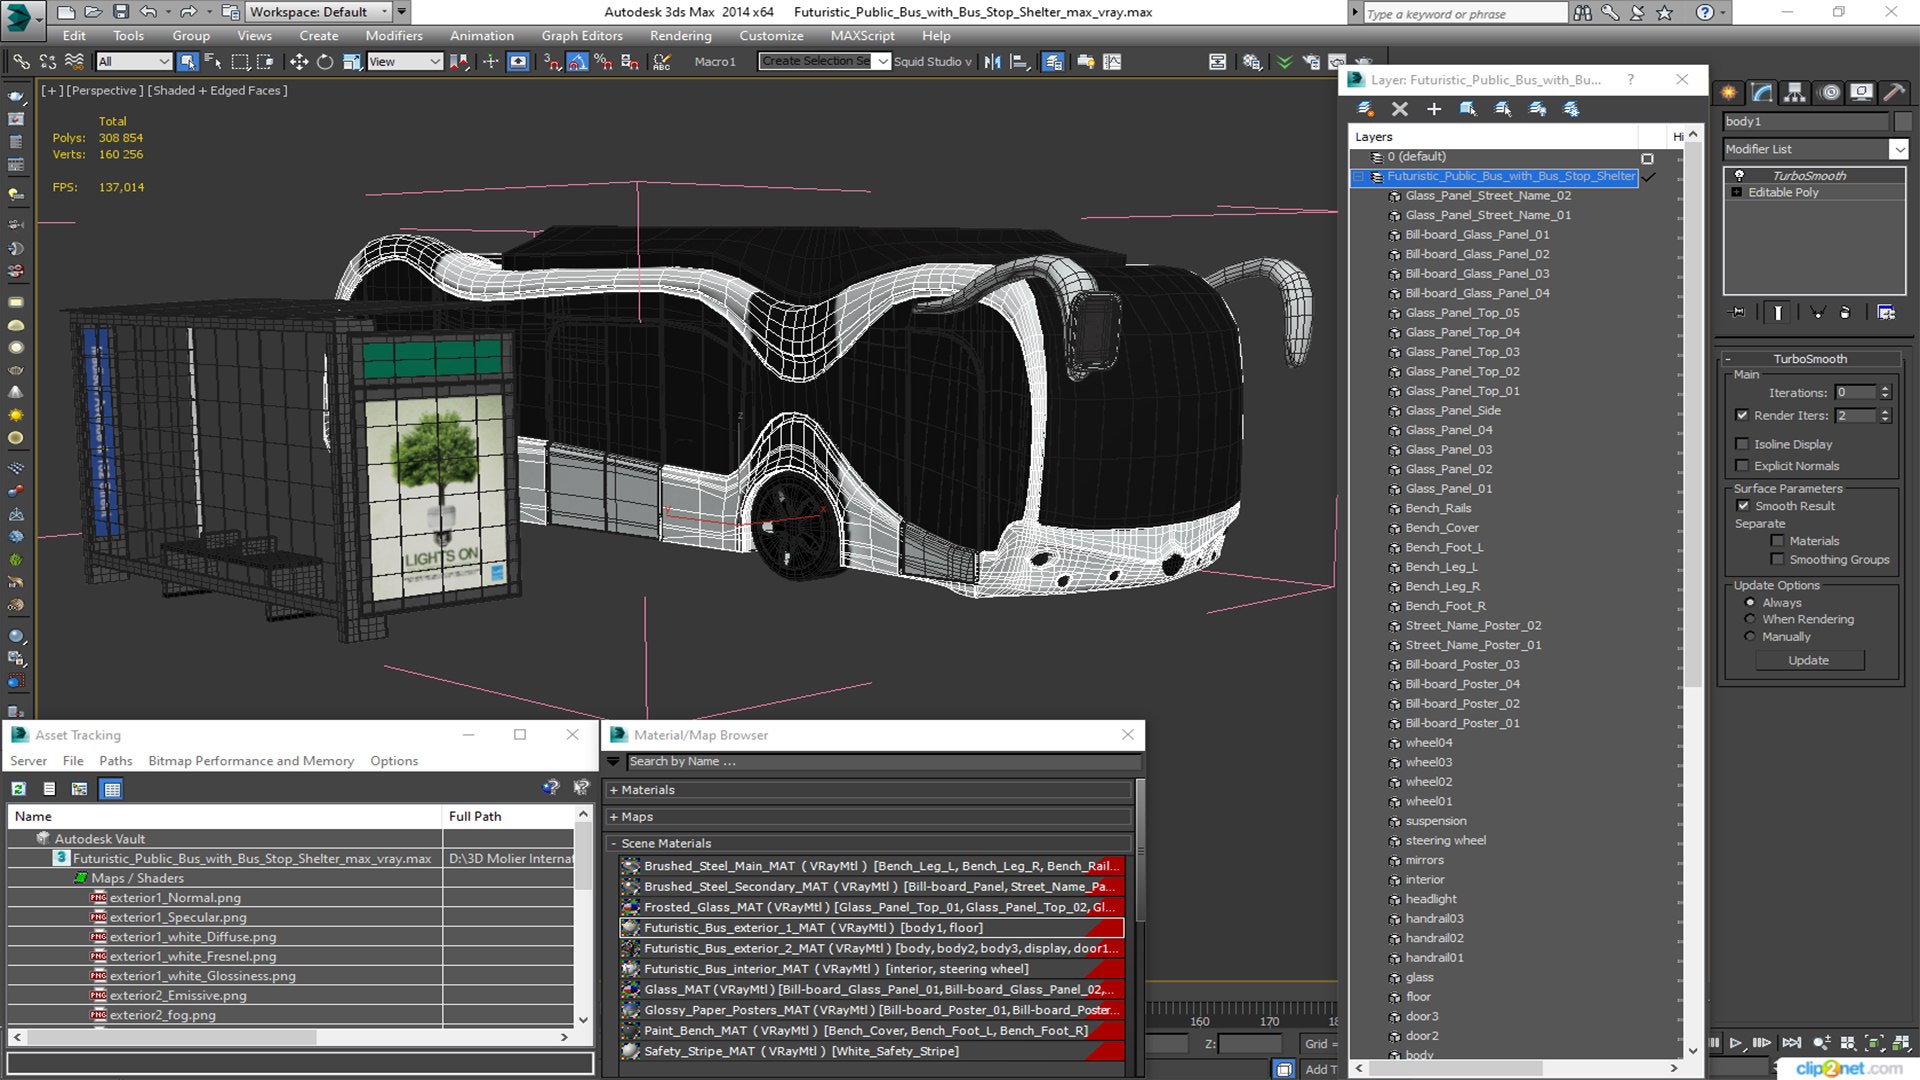
Task: Open Bitmap Performance and Memory menu
Action: [x=251, y=761]
